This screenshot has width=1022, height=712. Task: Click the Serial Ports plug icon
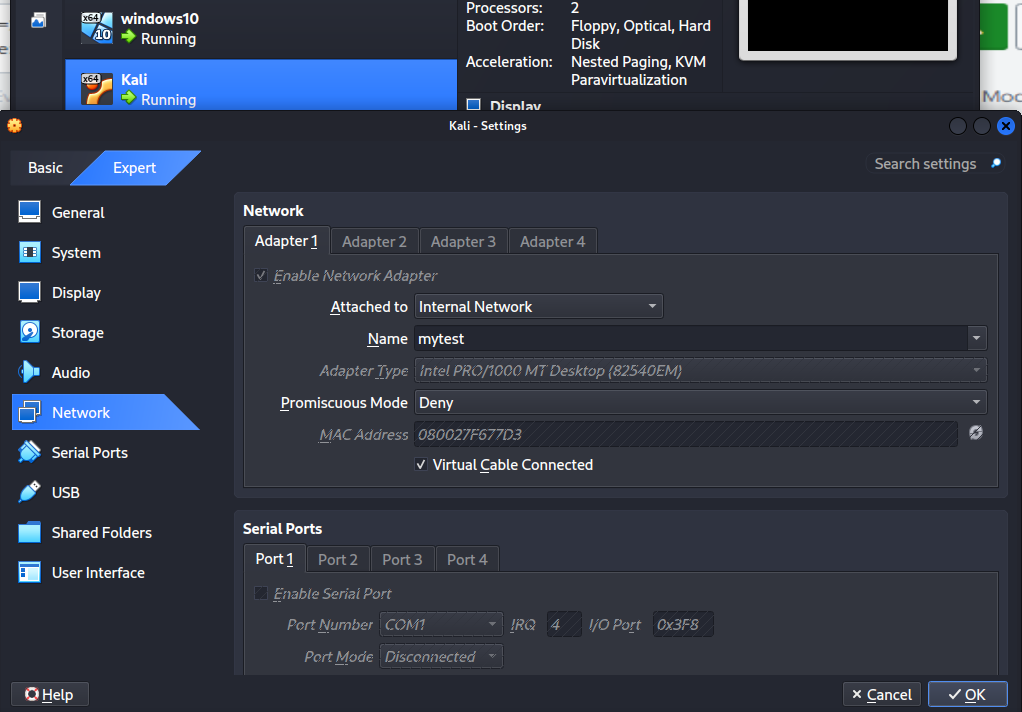[29, 452]
